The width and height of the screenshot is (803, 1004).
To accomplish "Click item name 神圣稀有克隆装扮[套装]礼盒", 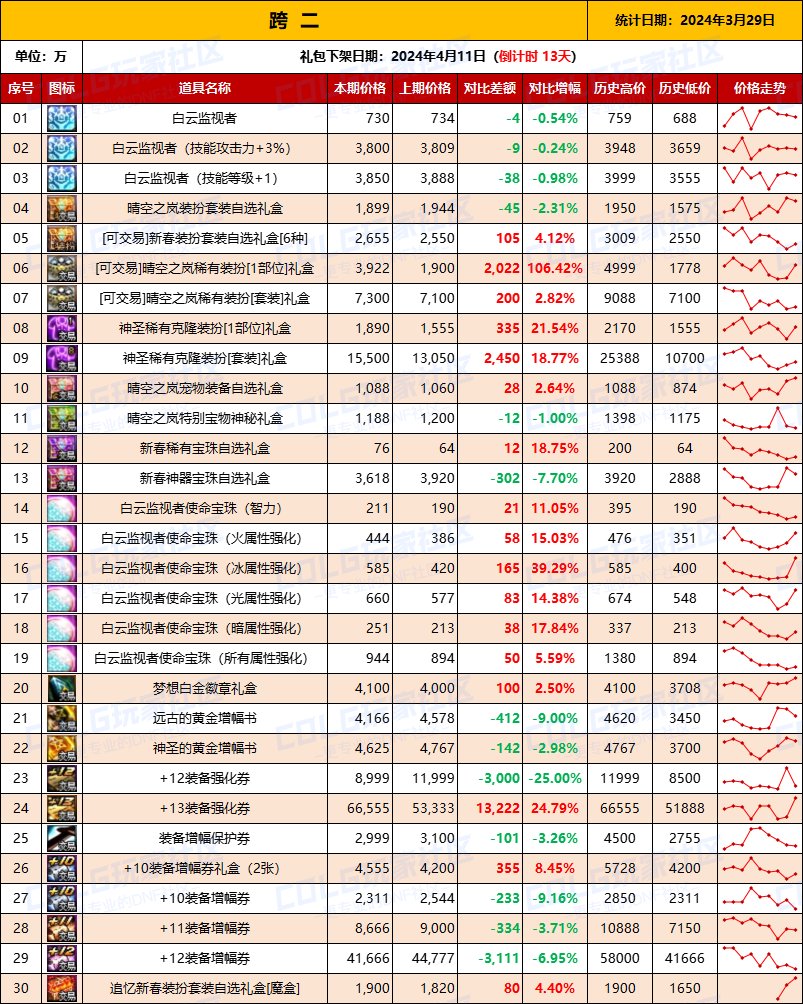I will (x=205, y=359).
